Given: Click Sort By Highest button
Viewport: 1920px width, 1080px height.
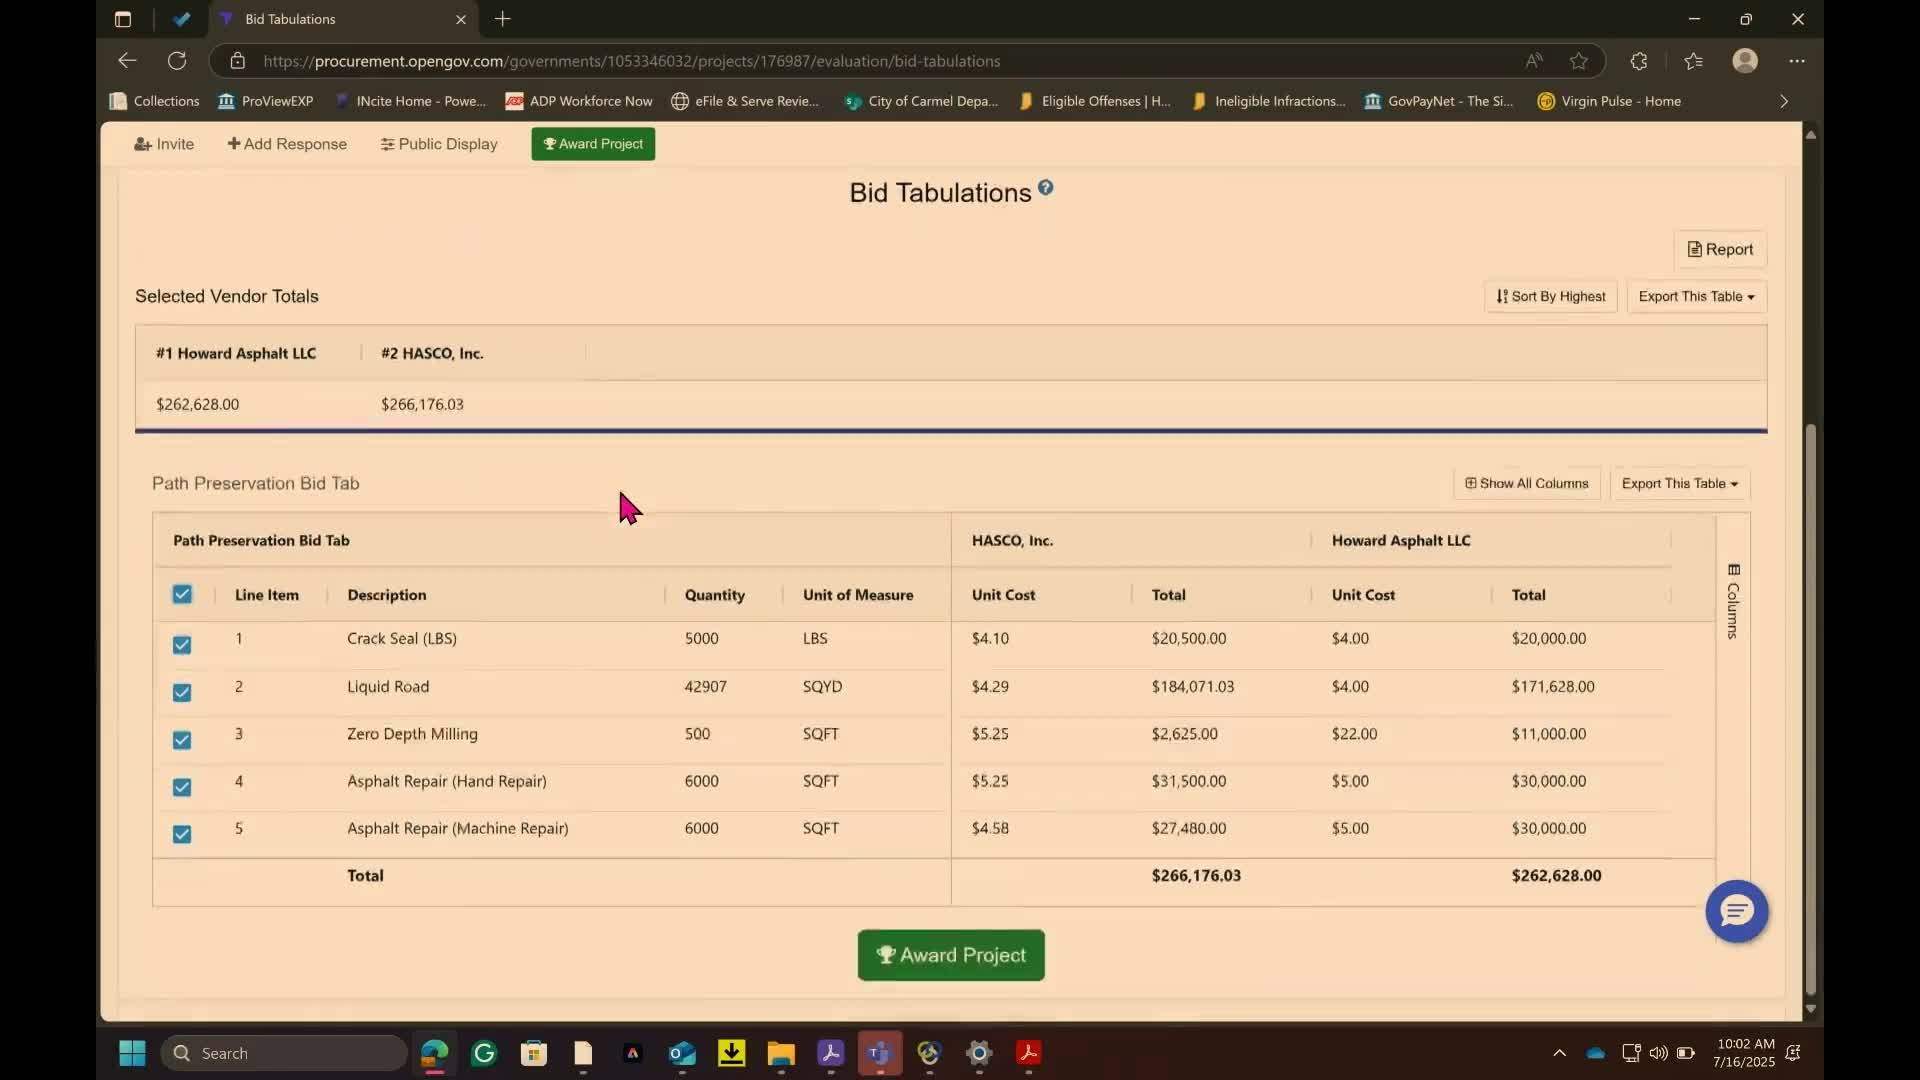Looking at the screenshot, I should 1550,296.
